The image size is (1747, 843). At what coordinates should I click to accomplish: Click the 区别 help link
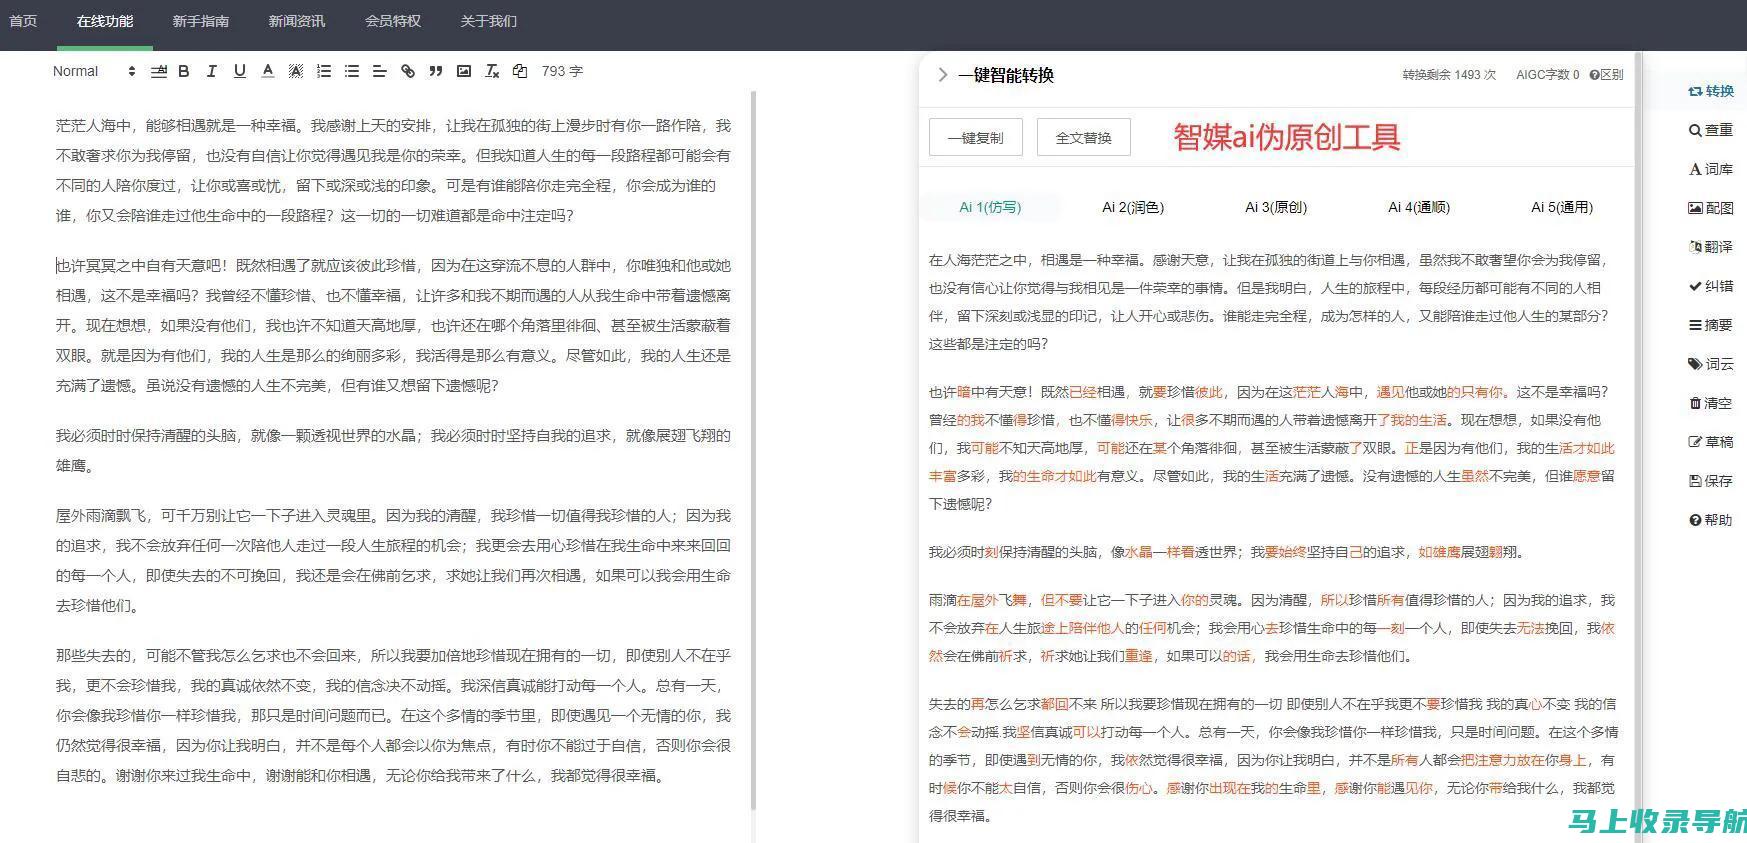(x=1607, y=75)
